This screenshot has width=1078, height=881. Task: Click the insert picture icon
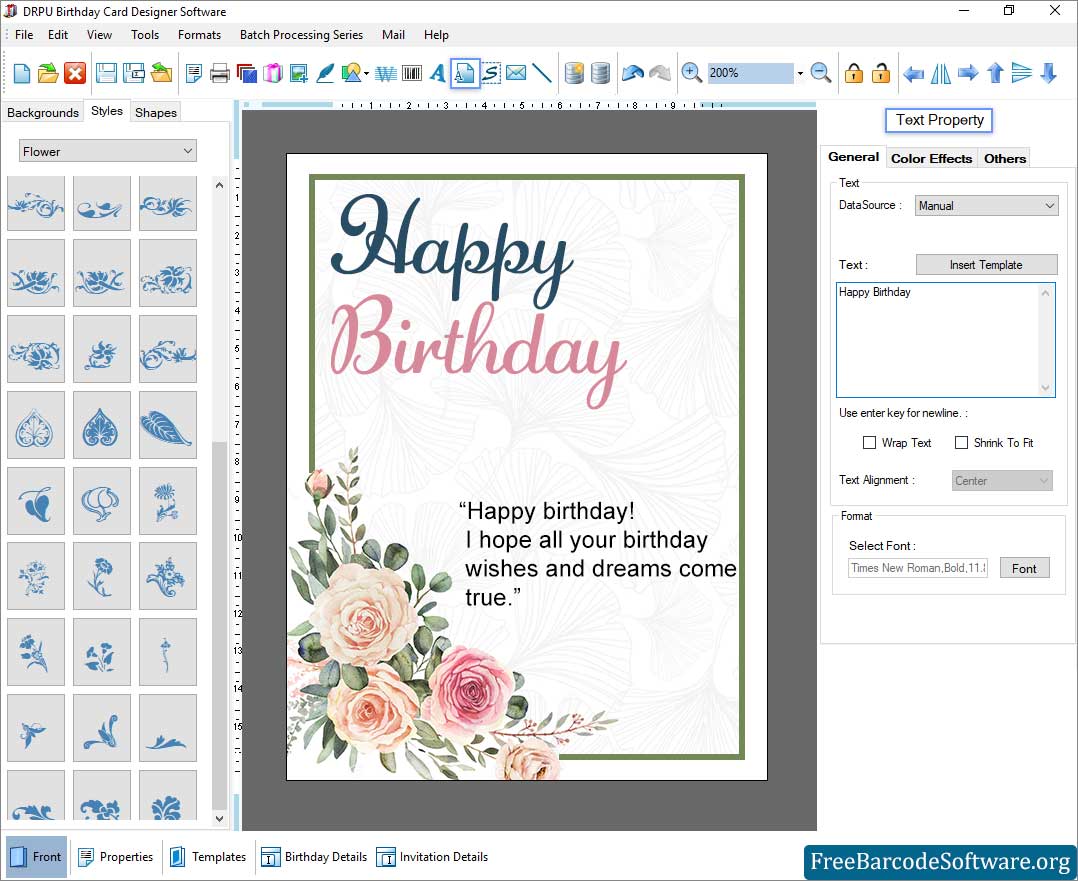[298, 73]
